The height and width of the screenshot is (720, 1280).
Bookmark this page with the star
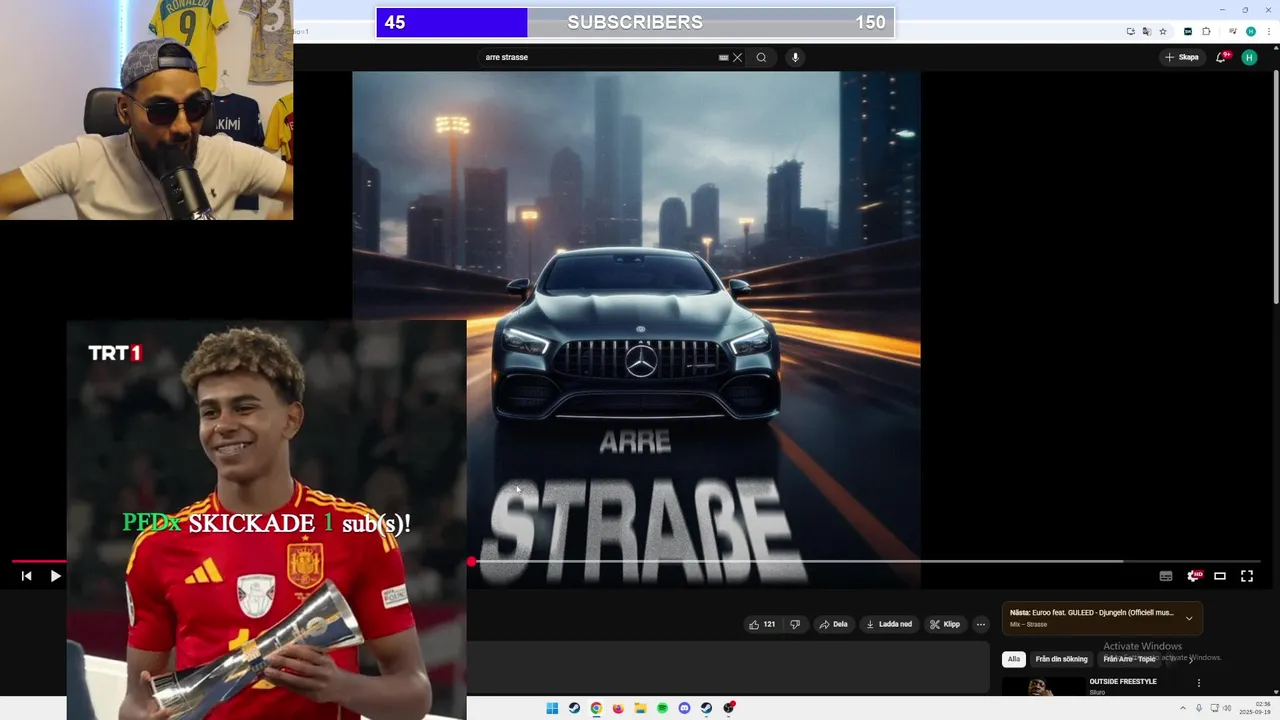[1163, 31]
